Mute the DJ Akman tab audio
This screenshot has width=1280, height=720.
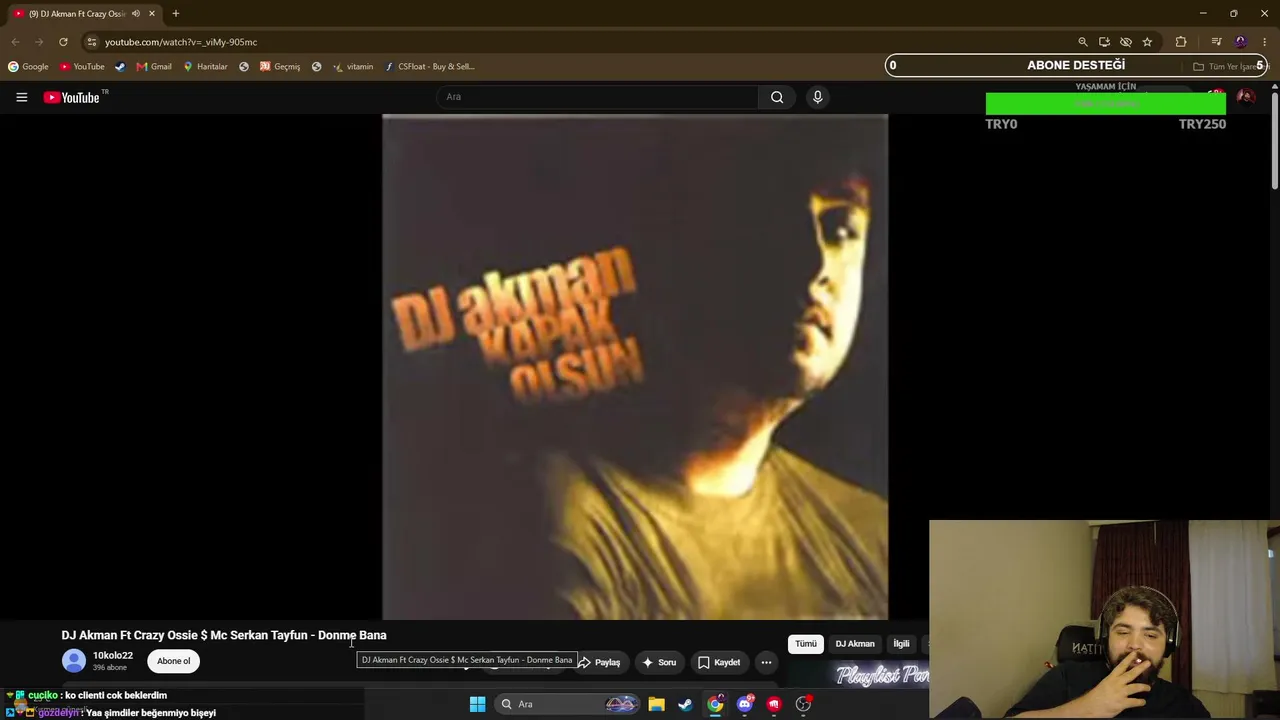pos(136,14)
